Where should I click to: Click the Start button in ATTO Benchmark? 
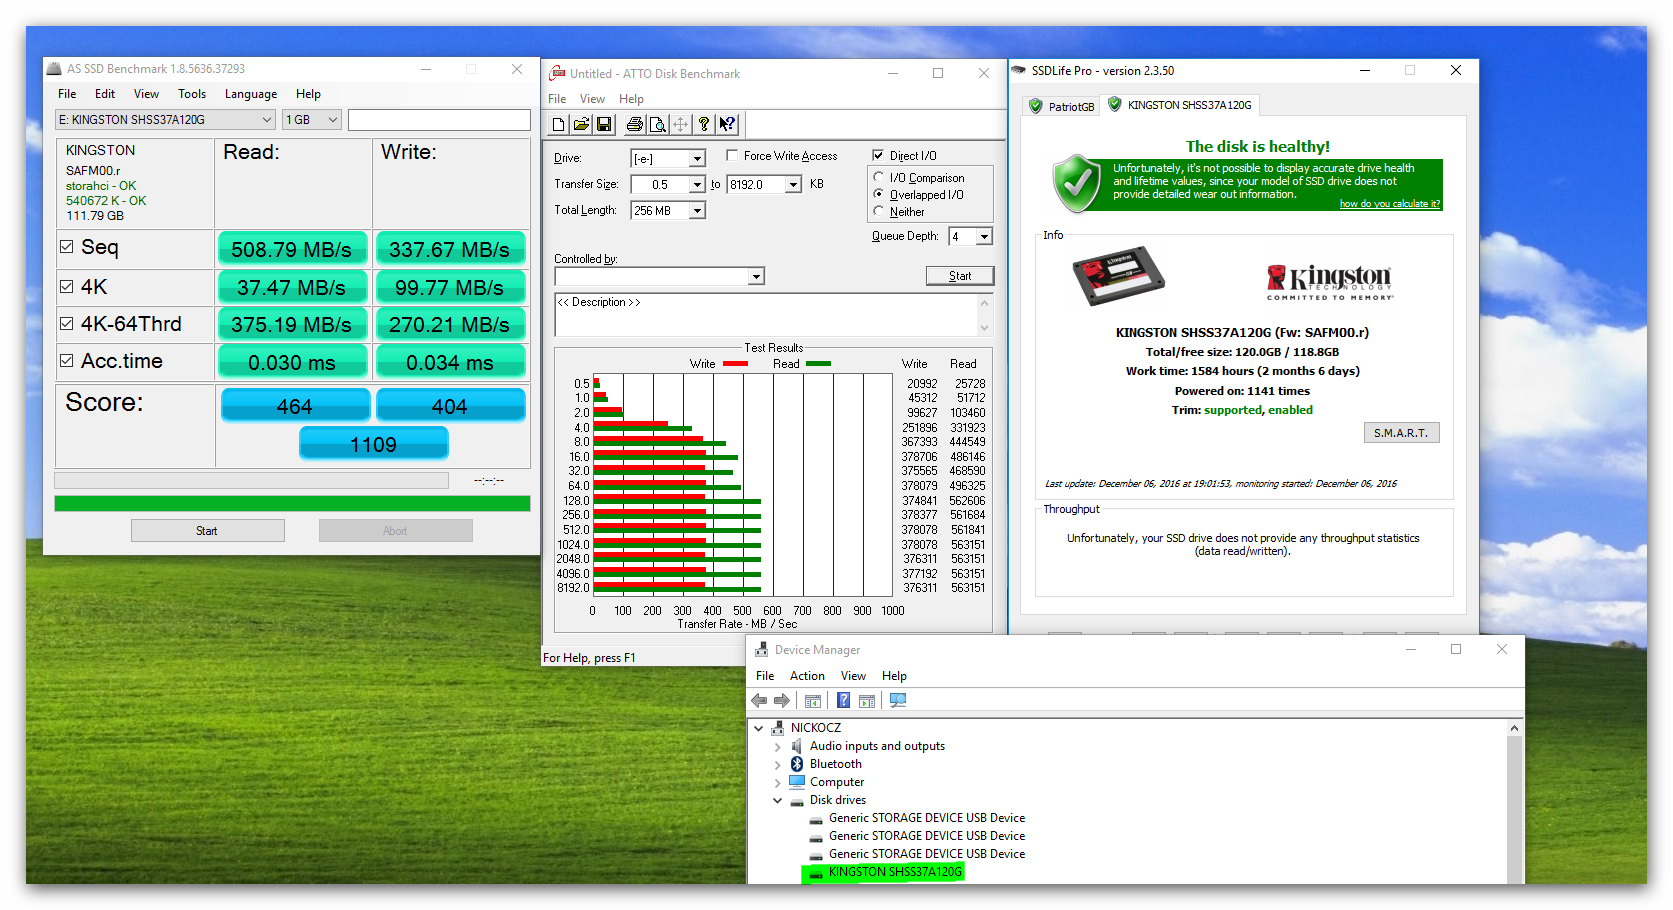[x=960, y=276]
